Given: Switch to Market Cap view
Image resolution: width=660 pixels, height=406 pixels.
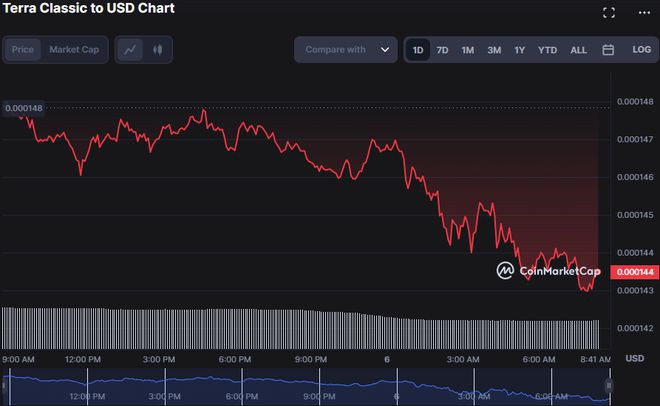Looking at the screenshot, I should point(74,50).
